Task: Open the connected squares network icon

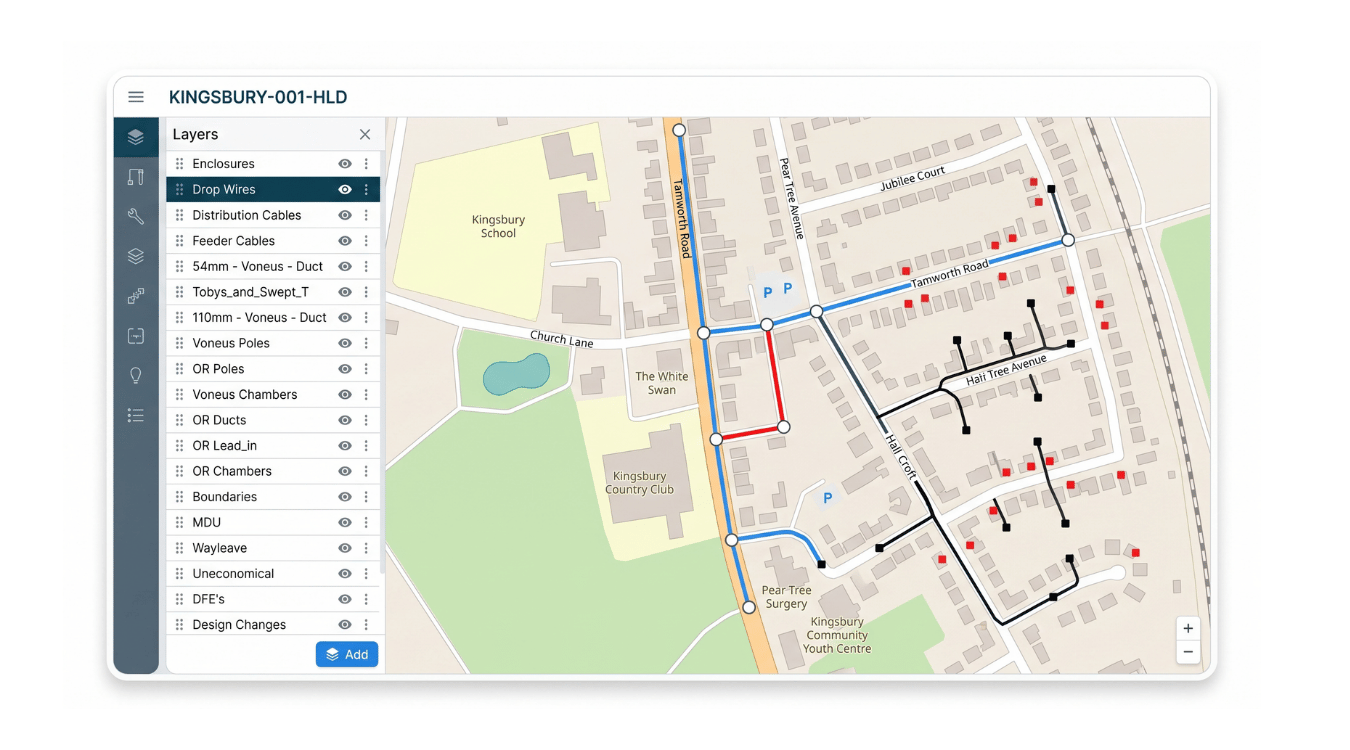Action: (136, 296)
